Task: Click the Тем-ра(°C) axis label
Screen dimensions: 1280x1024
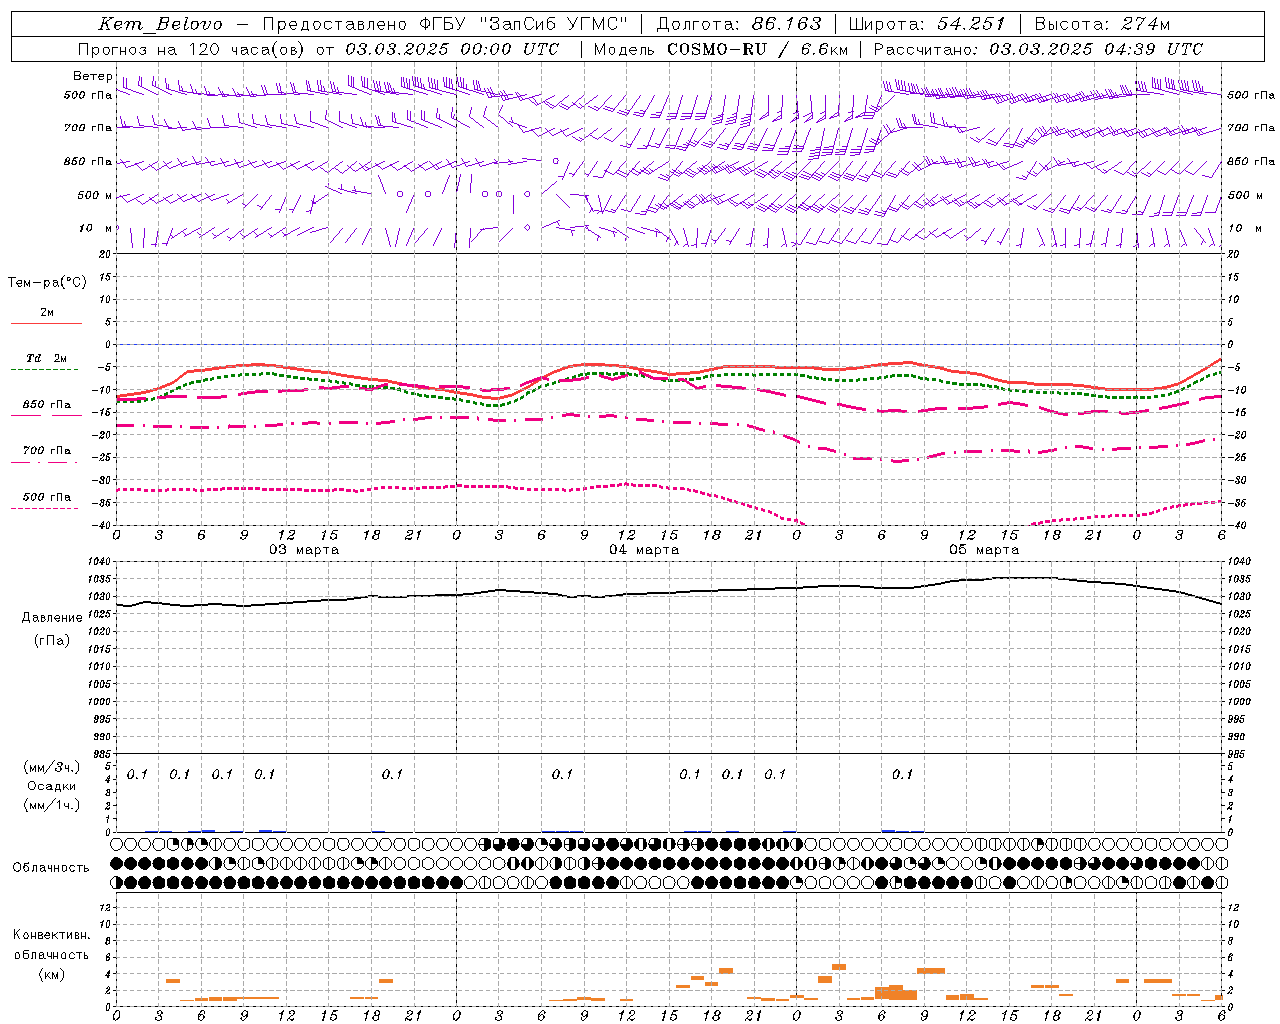Action: [47, 283]
